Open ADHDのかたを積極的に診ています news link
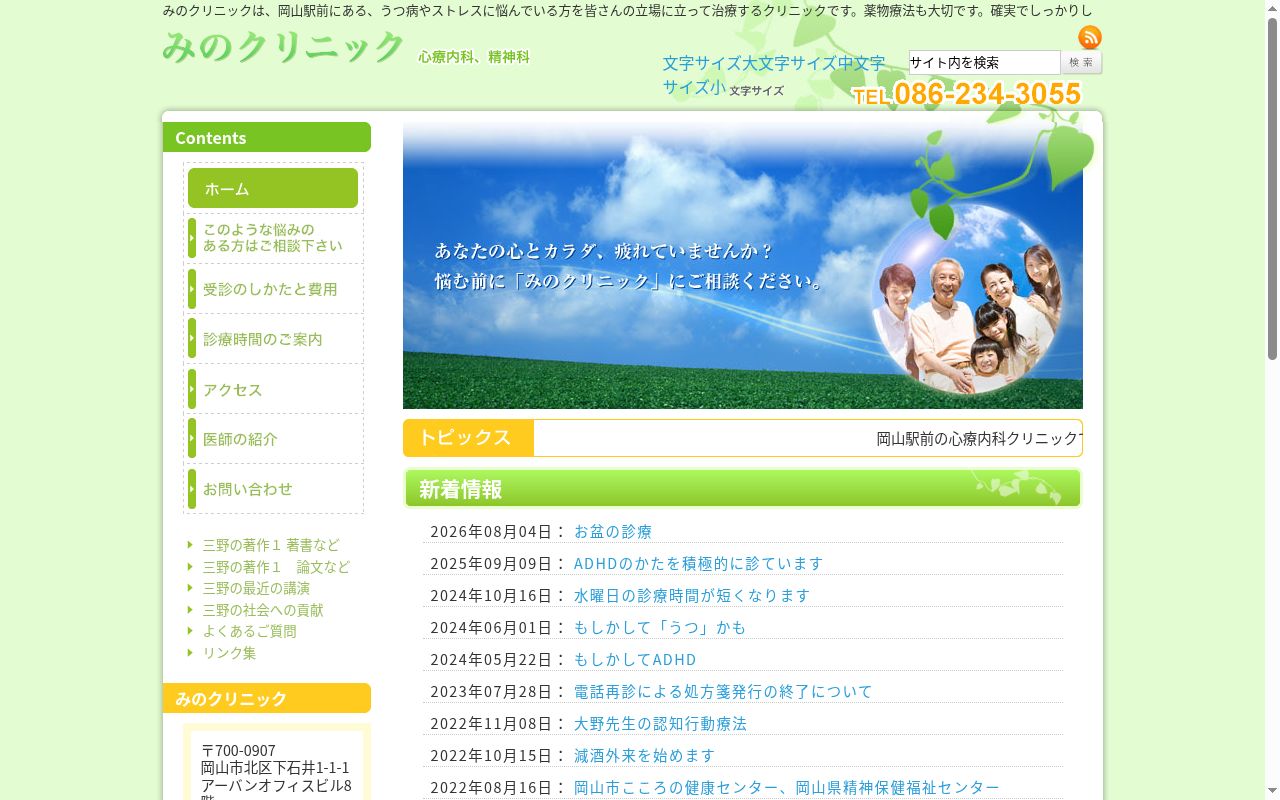Image resolution: width=1280 pixels, height=800 pixels. click(698, 563)
